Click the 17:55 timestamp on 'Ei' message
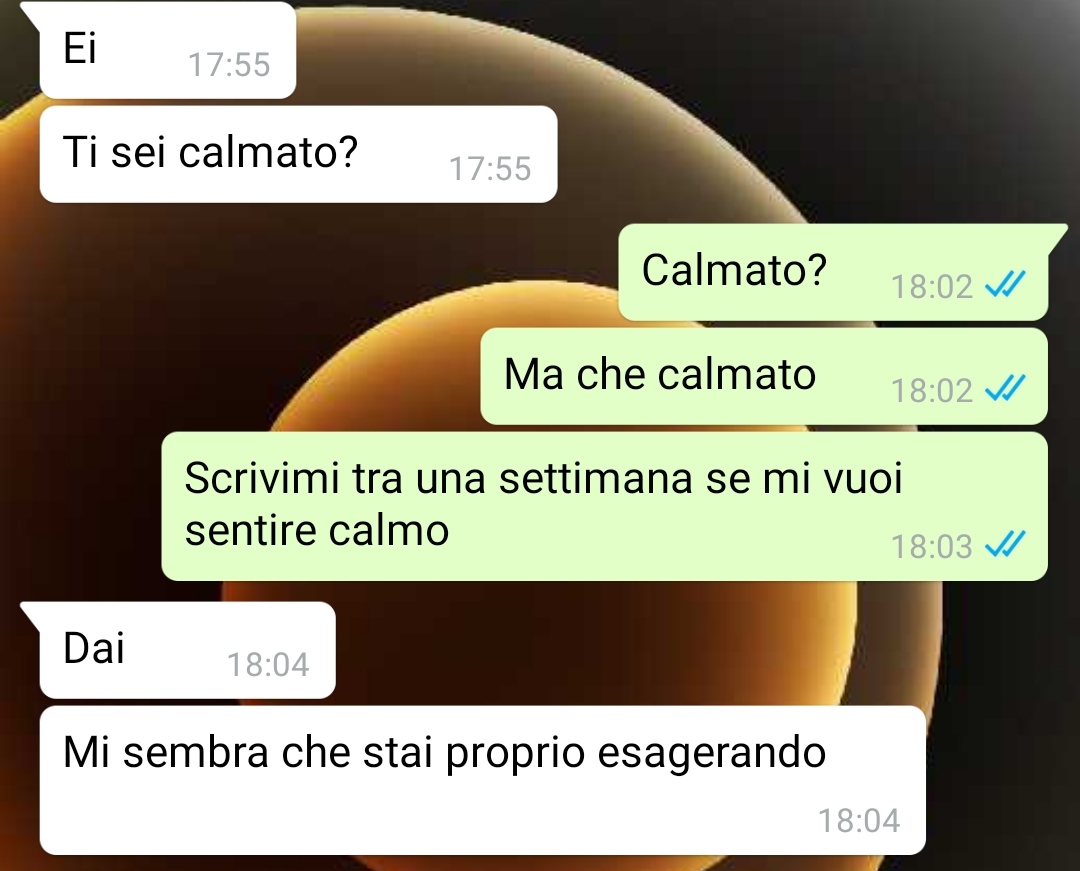This screenshot has width=1080, height=871. pos(229,65)
